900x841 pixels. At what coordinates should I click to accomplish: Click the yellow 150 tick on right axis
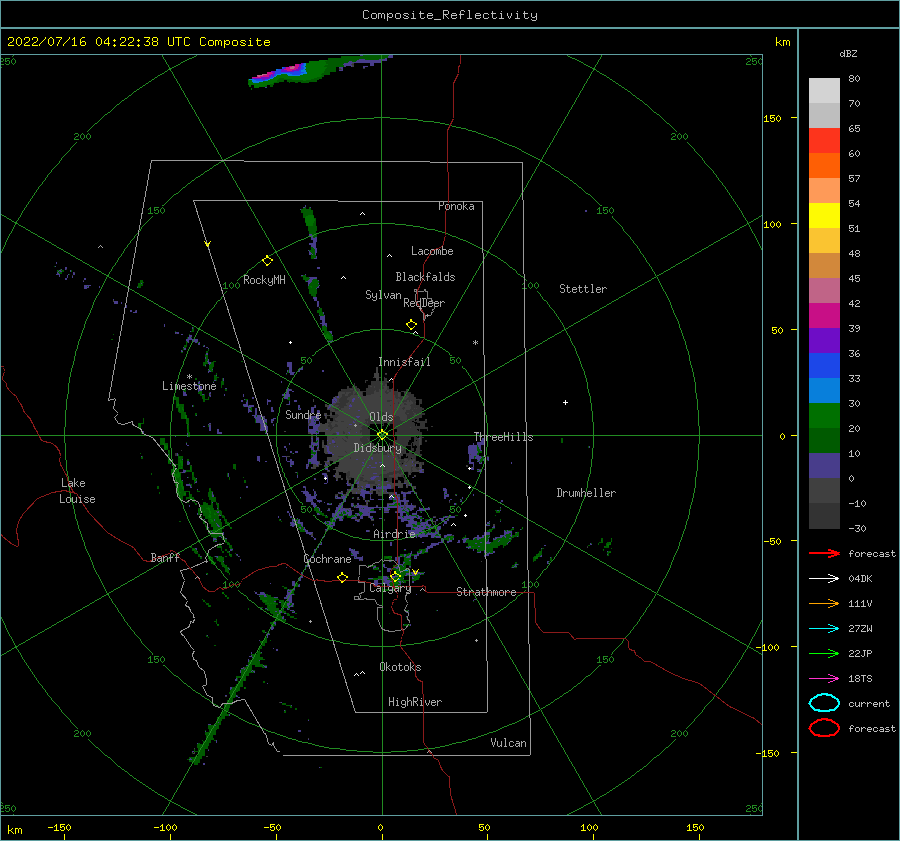(x=772, y=118)
